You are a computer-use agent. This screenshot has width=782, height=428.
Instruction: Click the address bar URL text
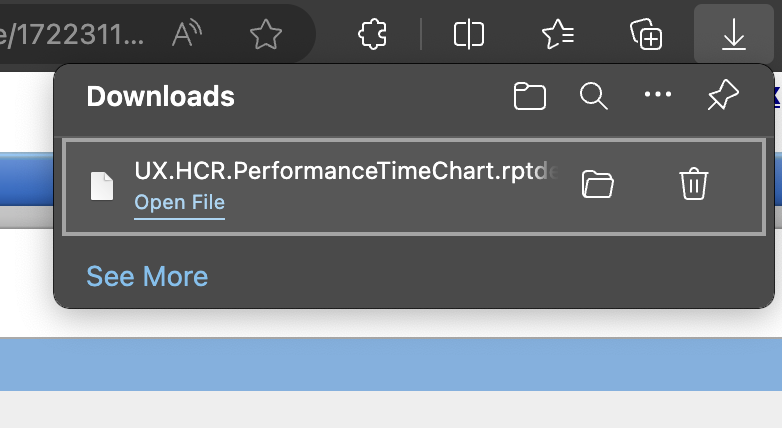click(72, 34)
